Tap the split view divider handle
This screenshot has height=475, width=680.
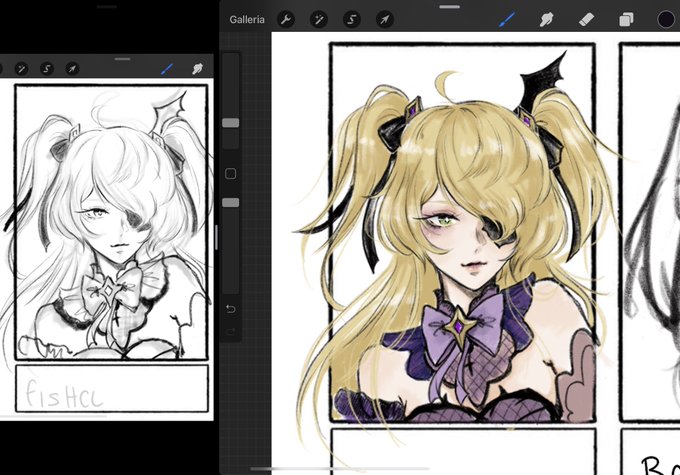pos(216,237)
